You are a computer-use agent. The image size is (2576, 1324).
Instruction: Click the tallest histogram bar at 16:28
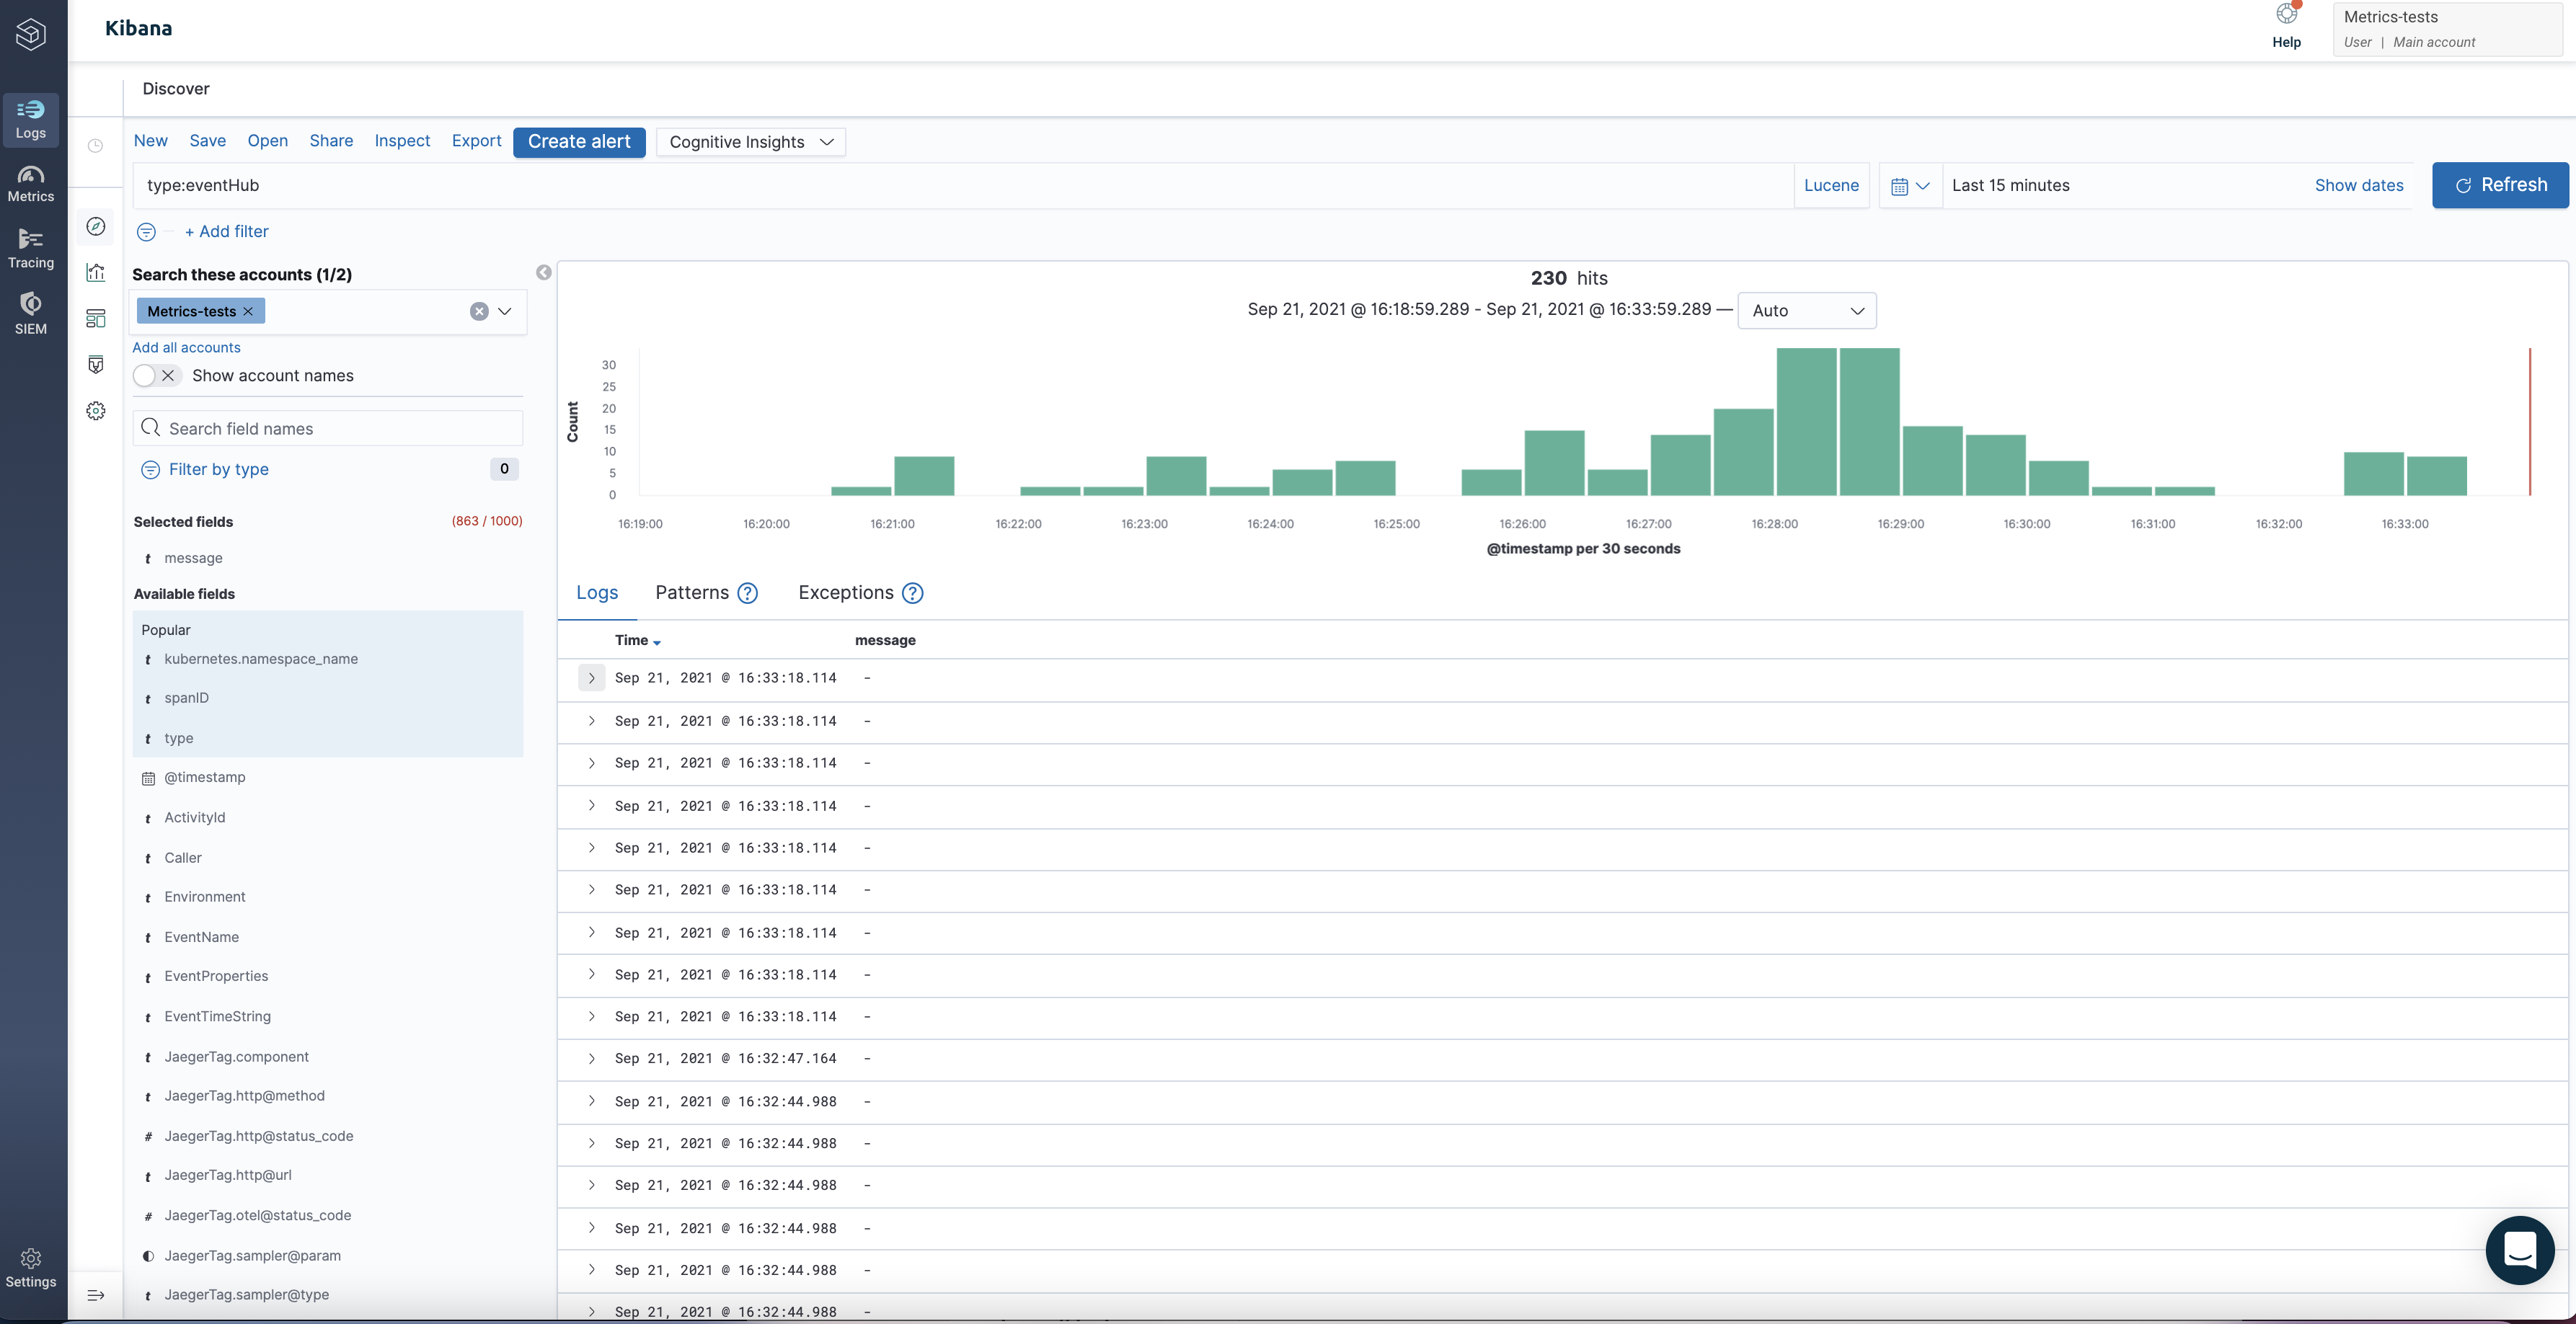coord(1805,421)
